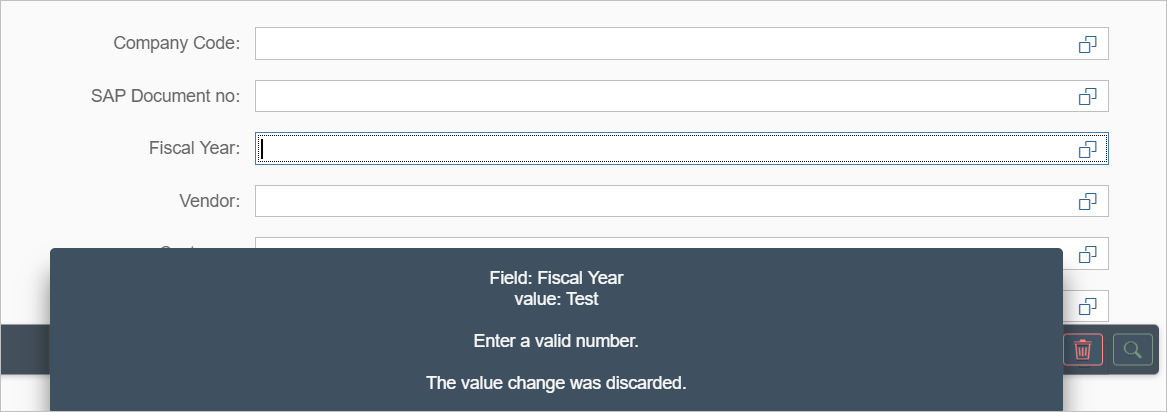Click the green magnifier search icon
Viewport: 1167px width, 412px height.
pos(1132,349)
